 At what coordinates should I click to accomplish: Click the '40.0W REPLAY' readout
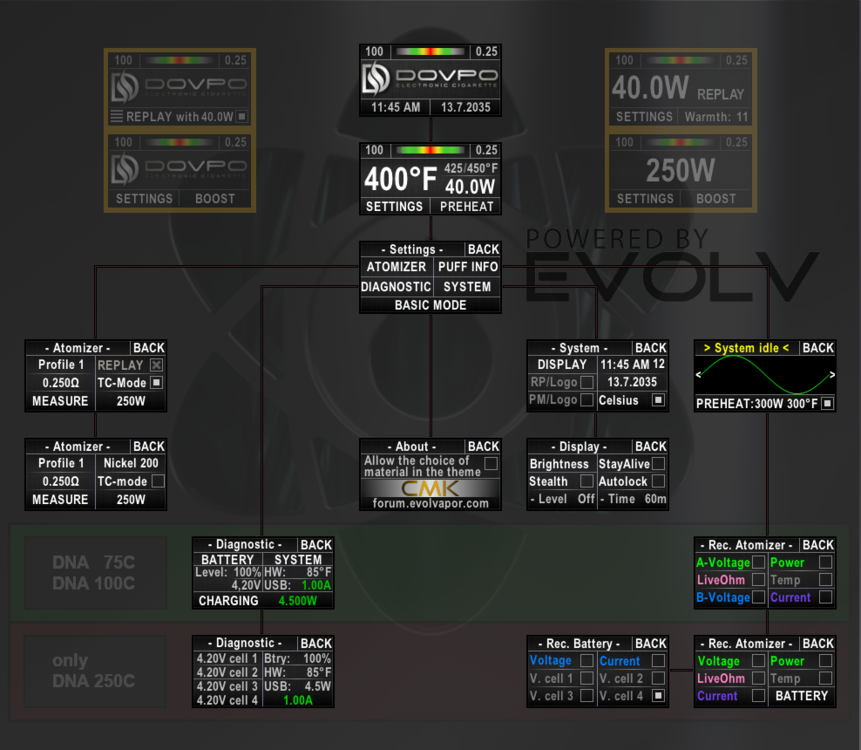678,88
